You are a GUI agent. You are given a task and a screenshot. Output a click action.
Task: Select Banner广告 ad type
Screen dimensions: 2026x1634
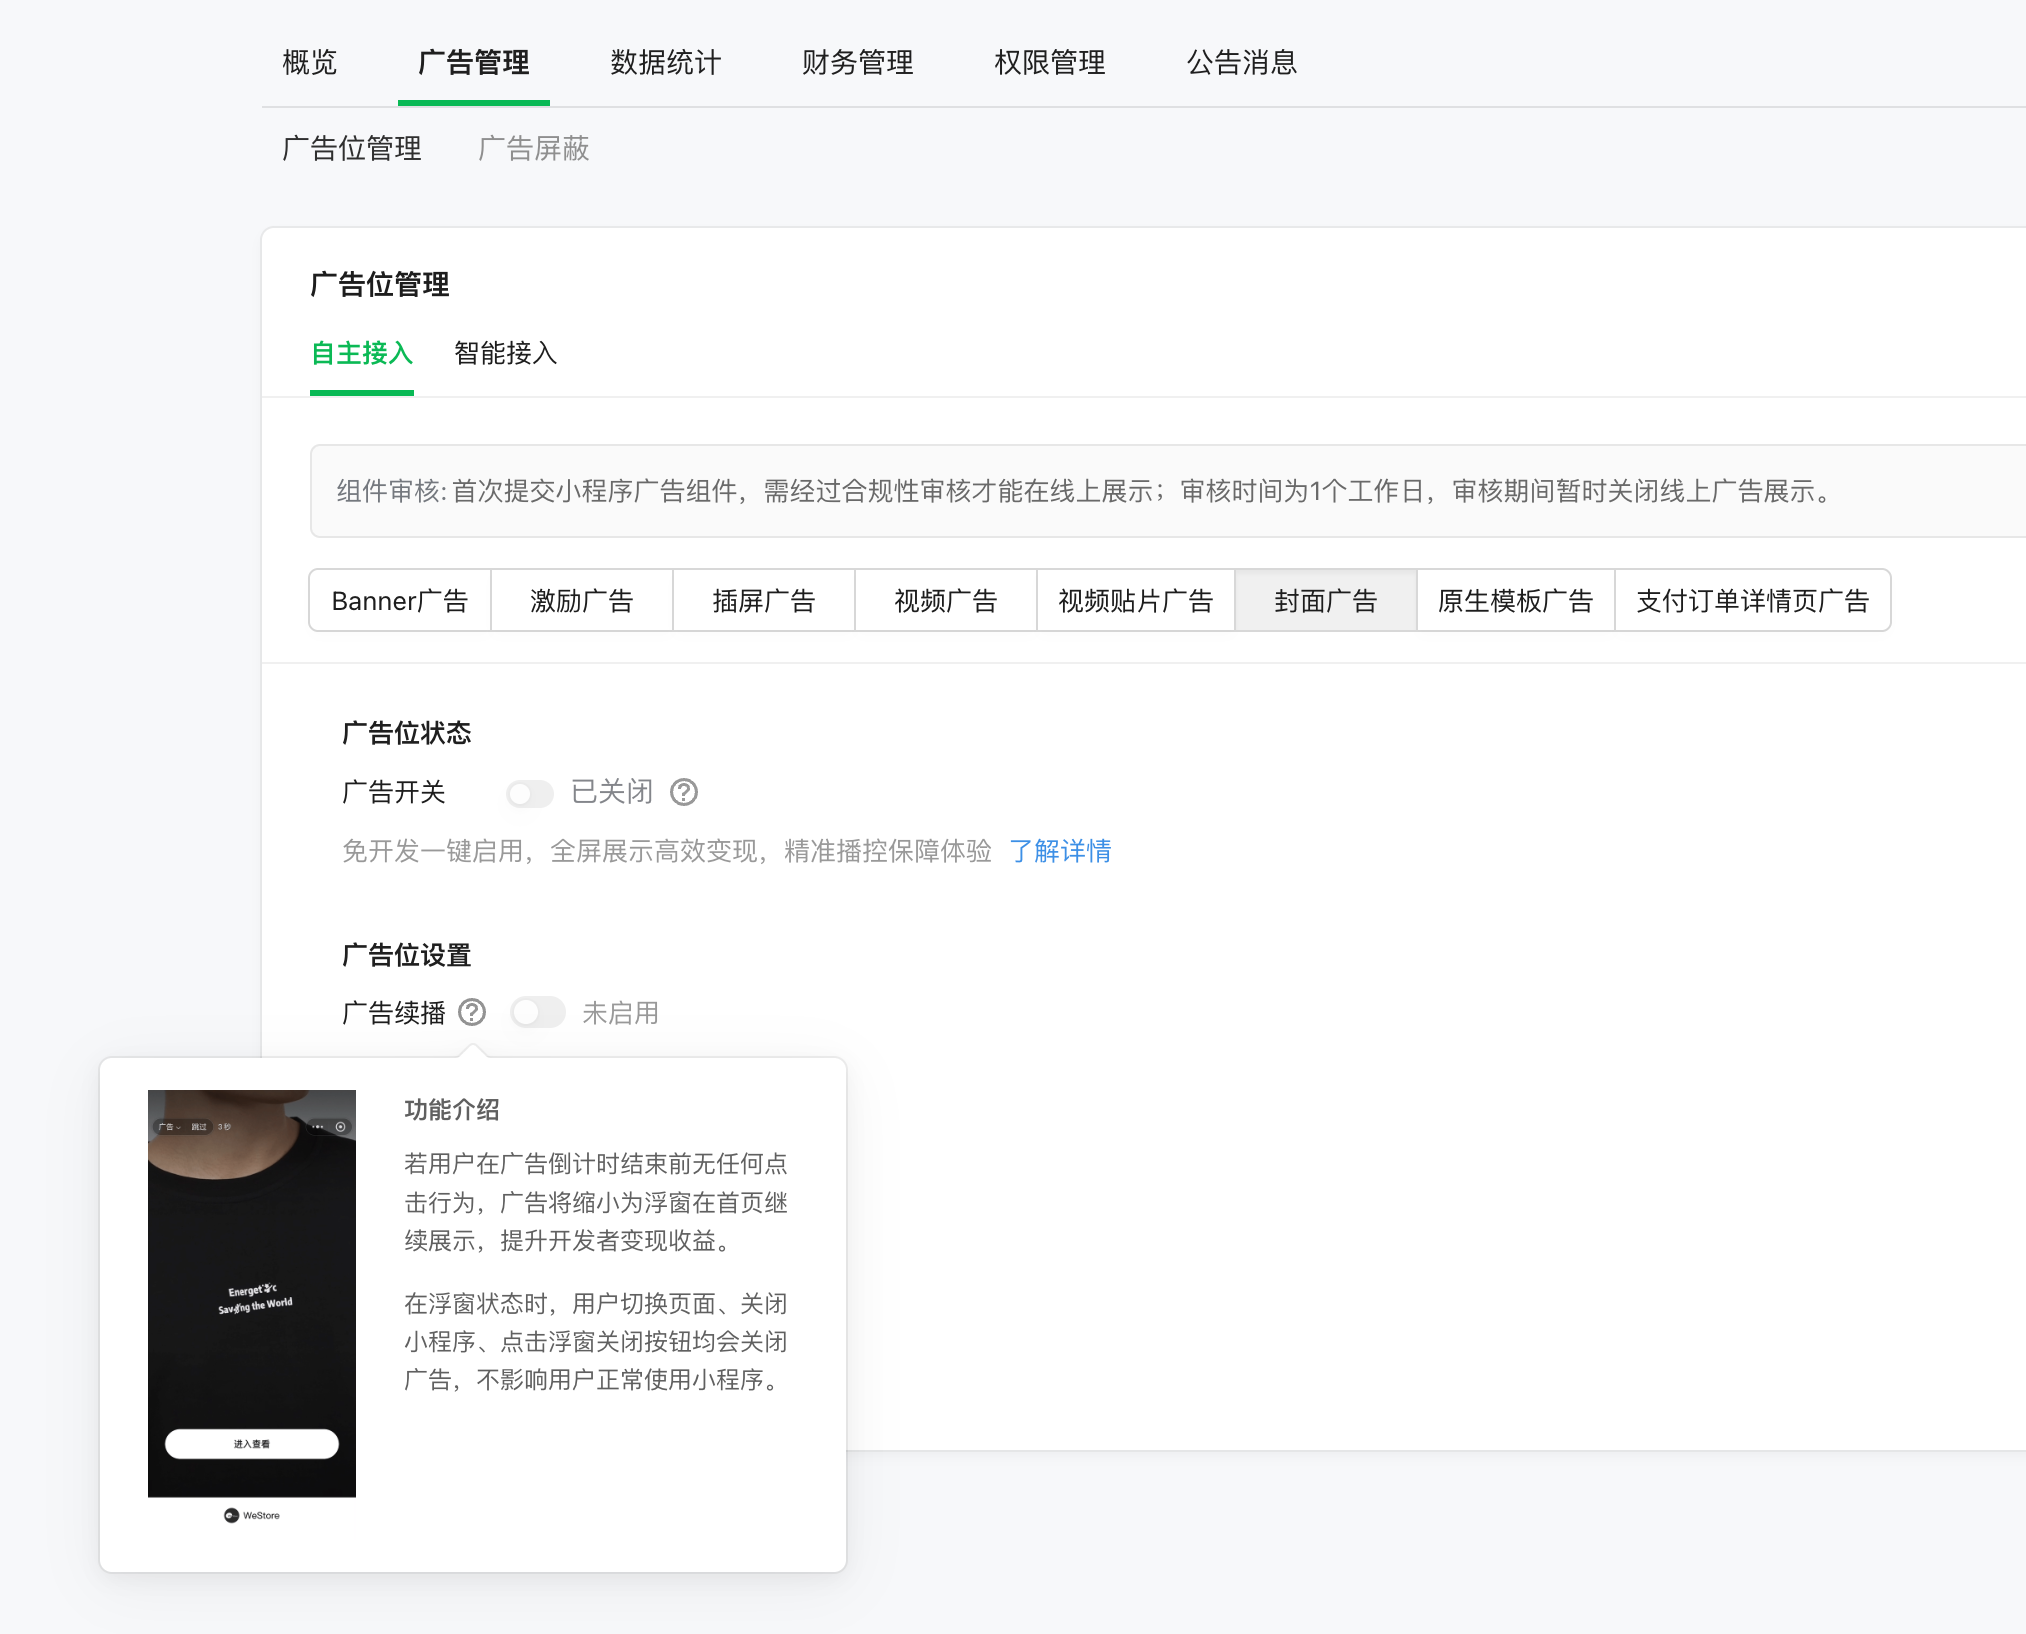coord(400,601)
